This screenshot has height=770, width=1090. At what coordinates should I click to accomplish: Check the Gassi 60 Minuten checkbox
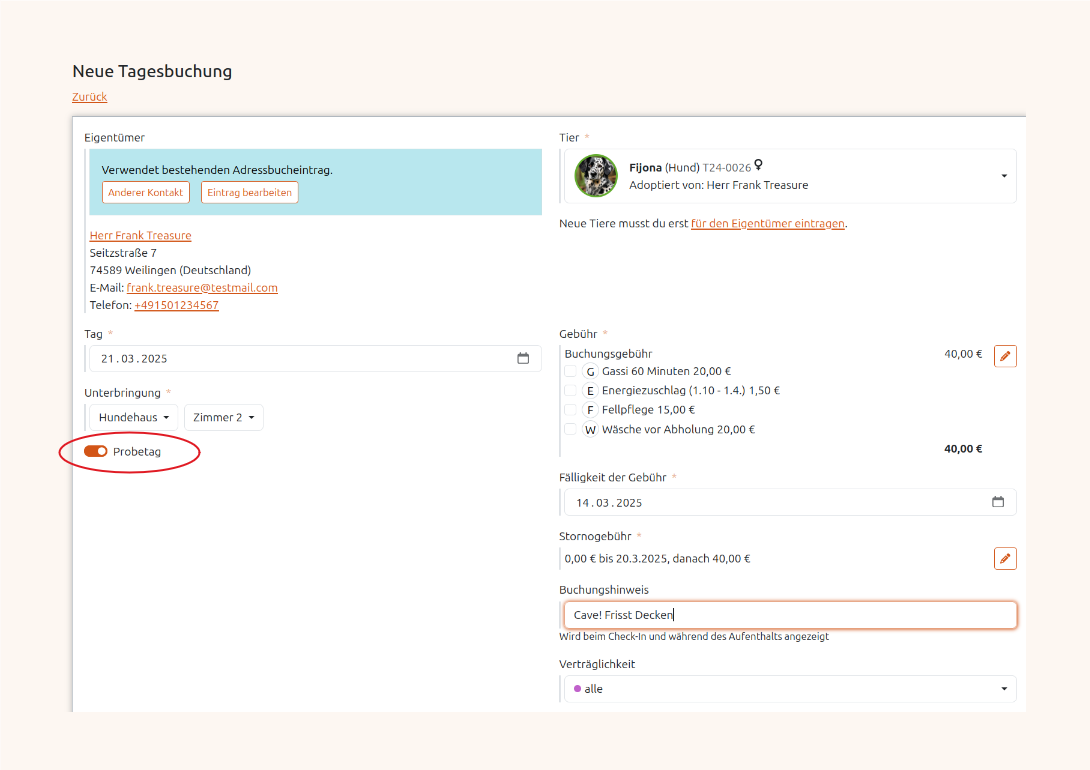570,371
